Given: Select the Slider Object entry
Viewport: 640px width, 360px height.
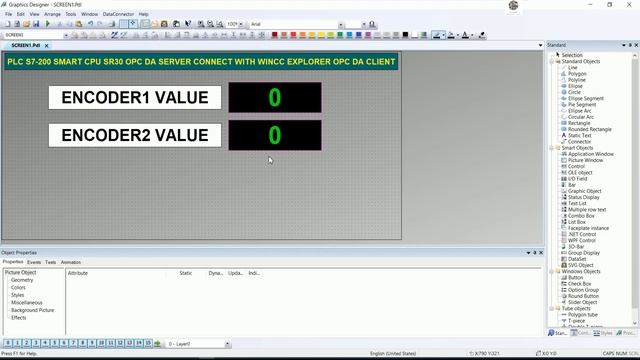Looking at the screenshot, I should click(582, 302).
